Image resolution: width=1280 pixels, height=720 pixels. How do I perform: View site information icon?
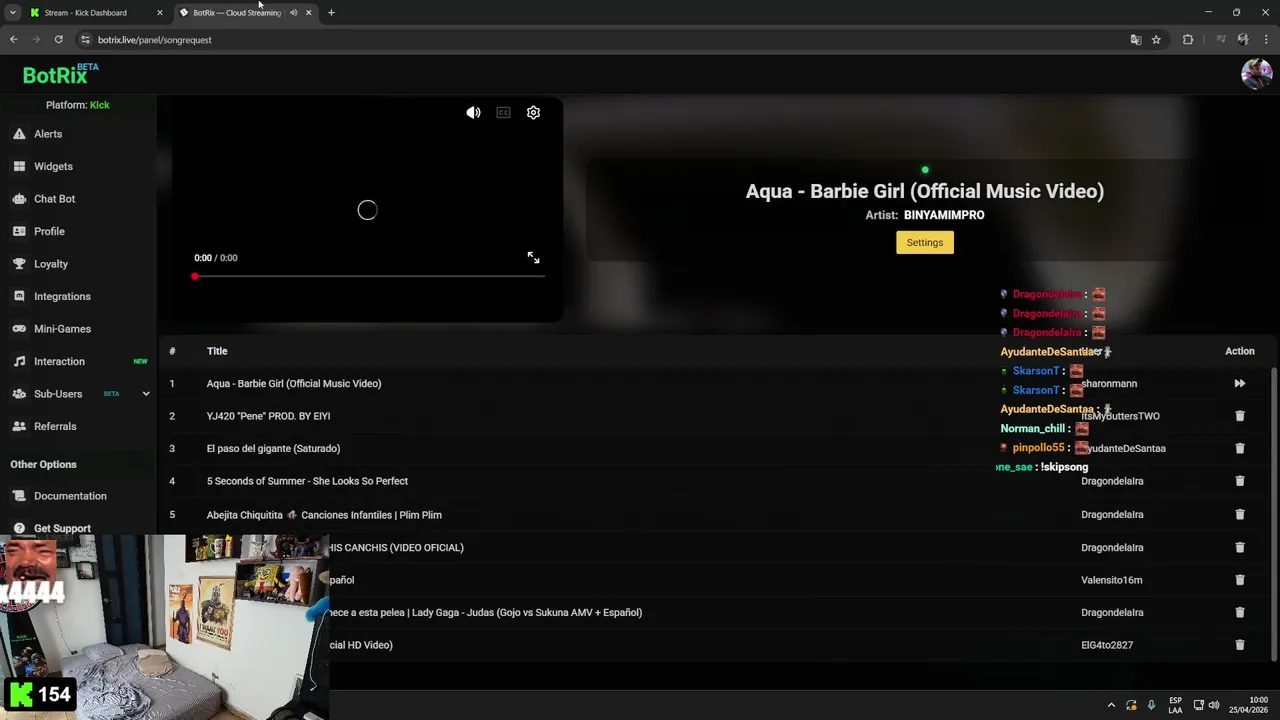(x=86, y=40)
